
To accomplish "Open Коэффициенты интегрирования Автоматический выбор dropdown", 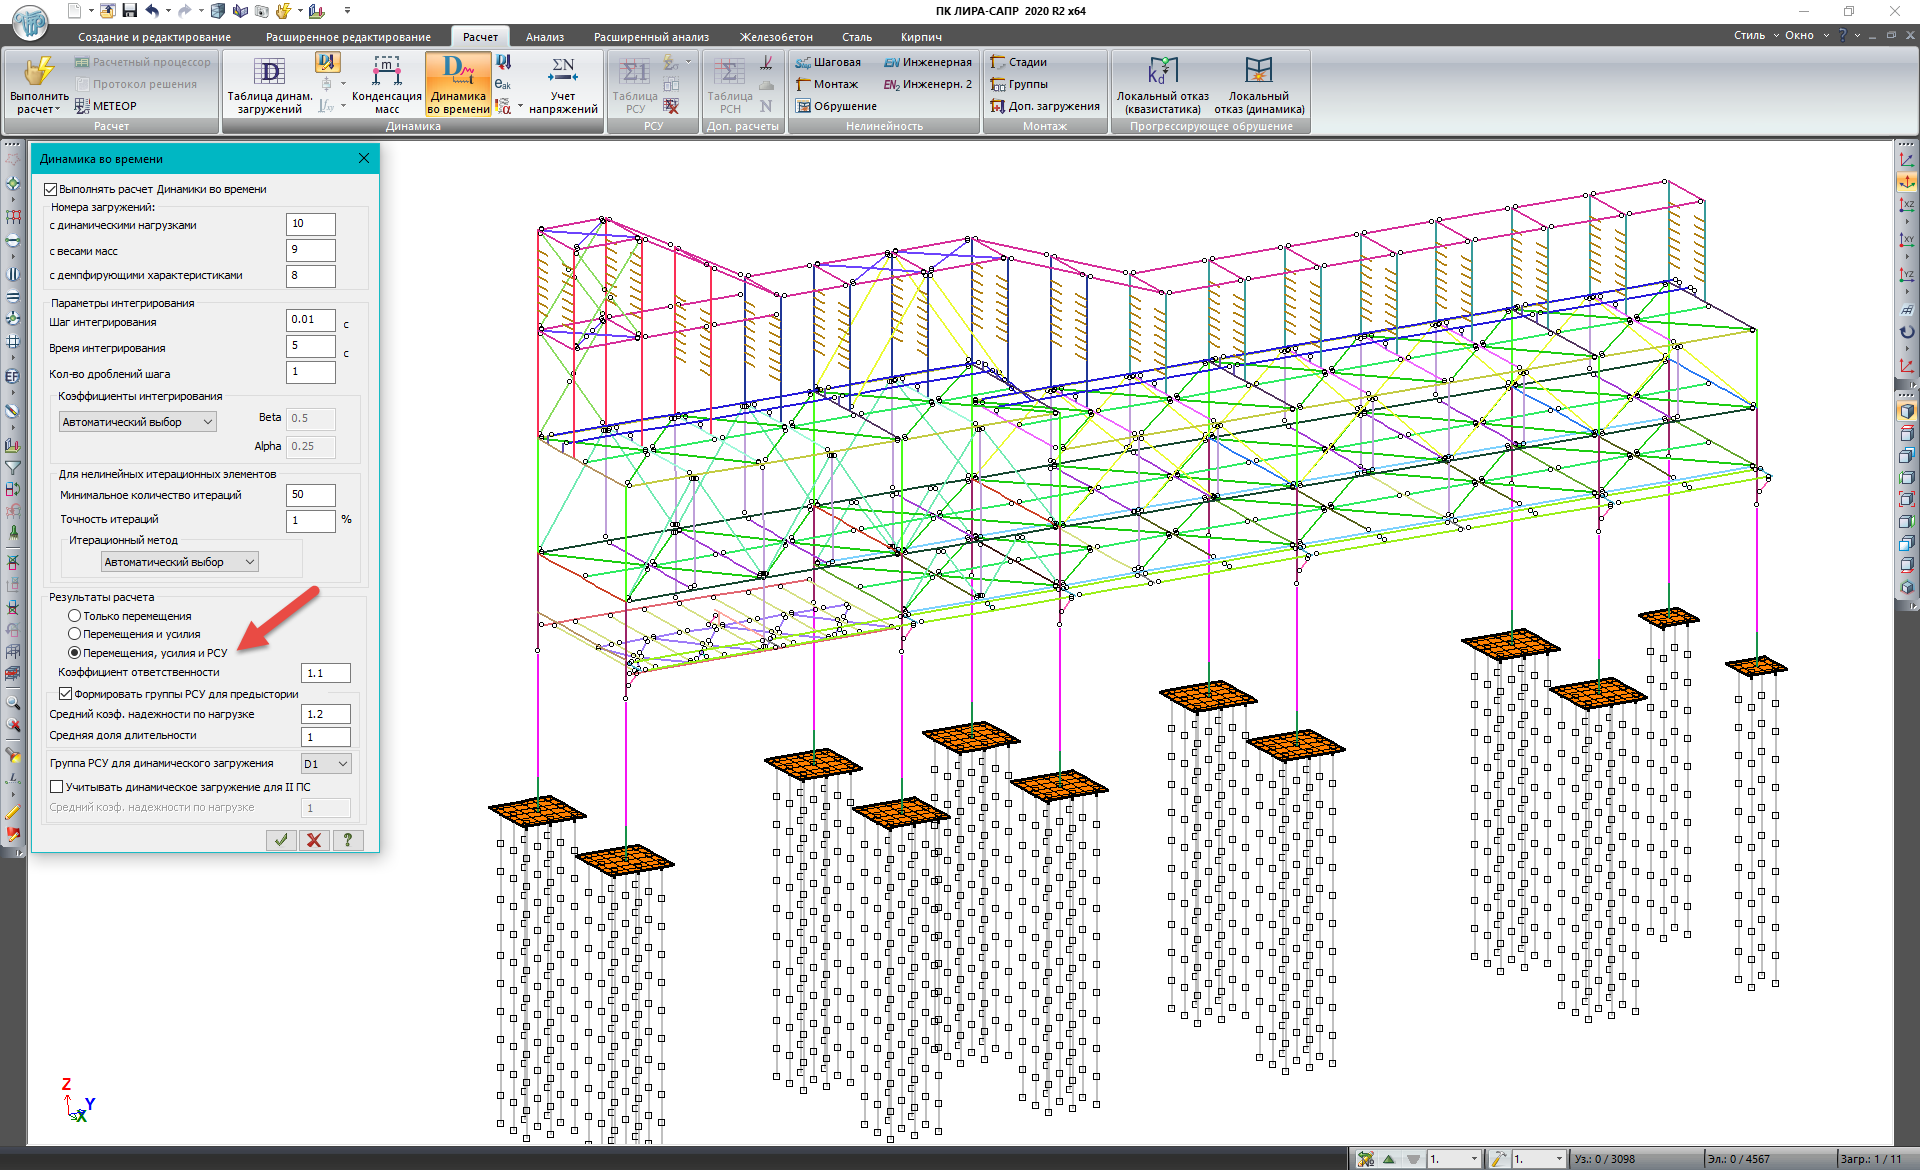I will 137,422.
